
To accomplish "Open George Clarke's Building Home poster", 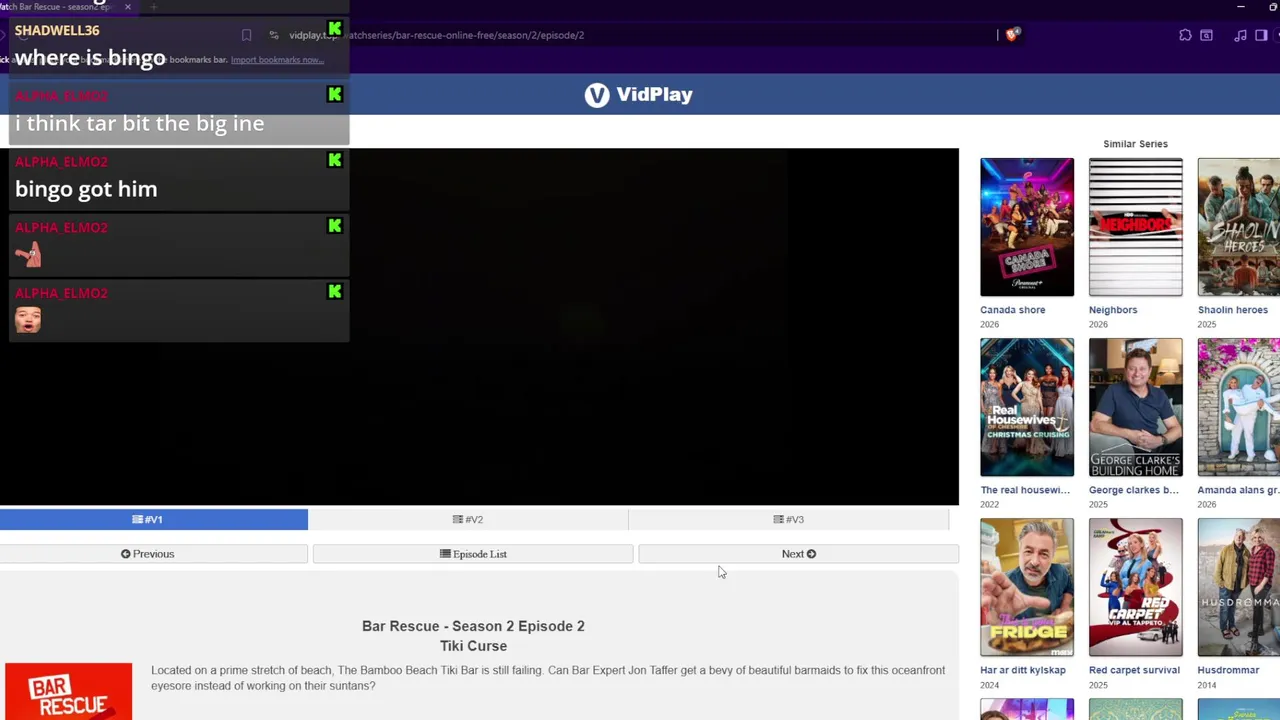I will [x=1135, y=407].
